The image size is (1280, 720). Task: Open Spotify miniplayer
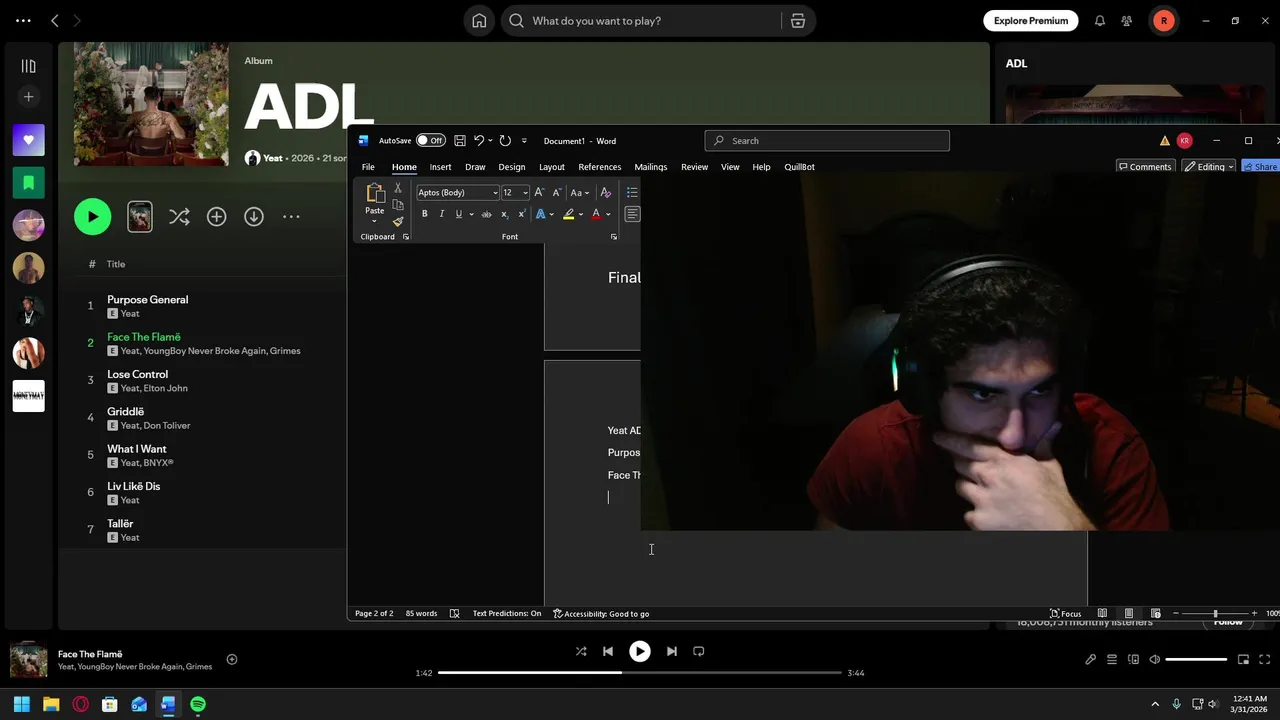(x=1244, y=659)
